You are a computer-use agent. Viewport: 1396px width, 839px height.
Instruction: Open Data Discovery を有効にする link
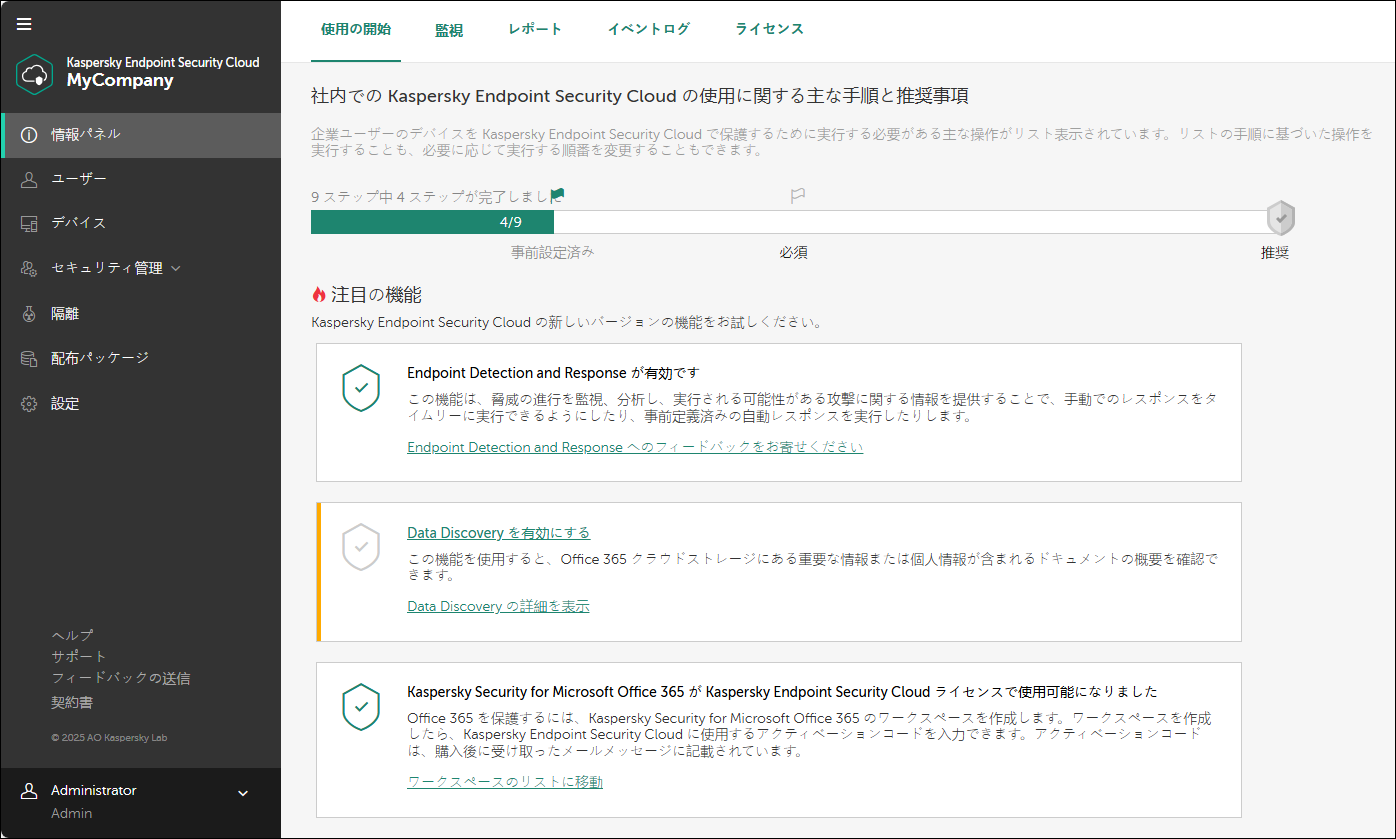tap(498, 532)
